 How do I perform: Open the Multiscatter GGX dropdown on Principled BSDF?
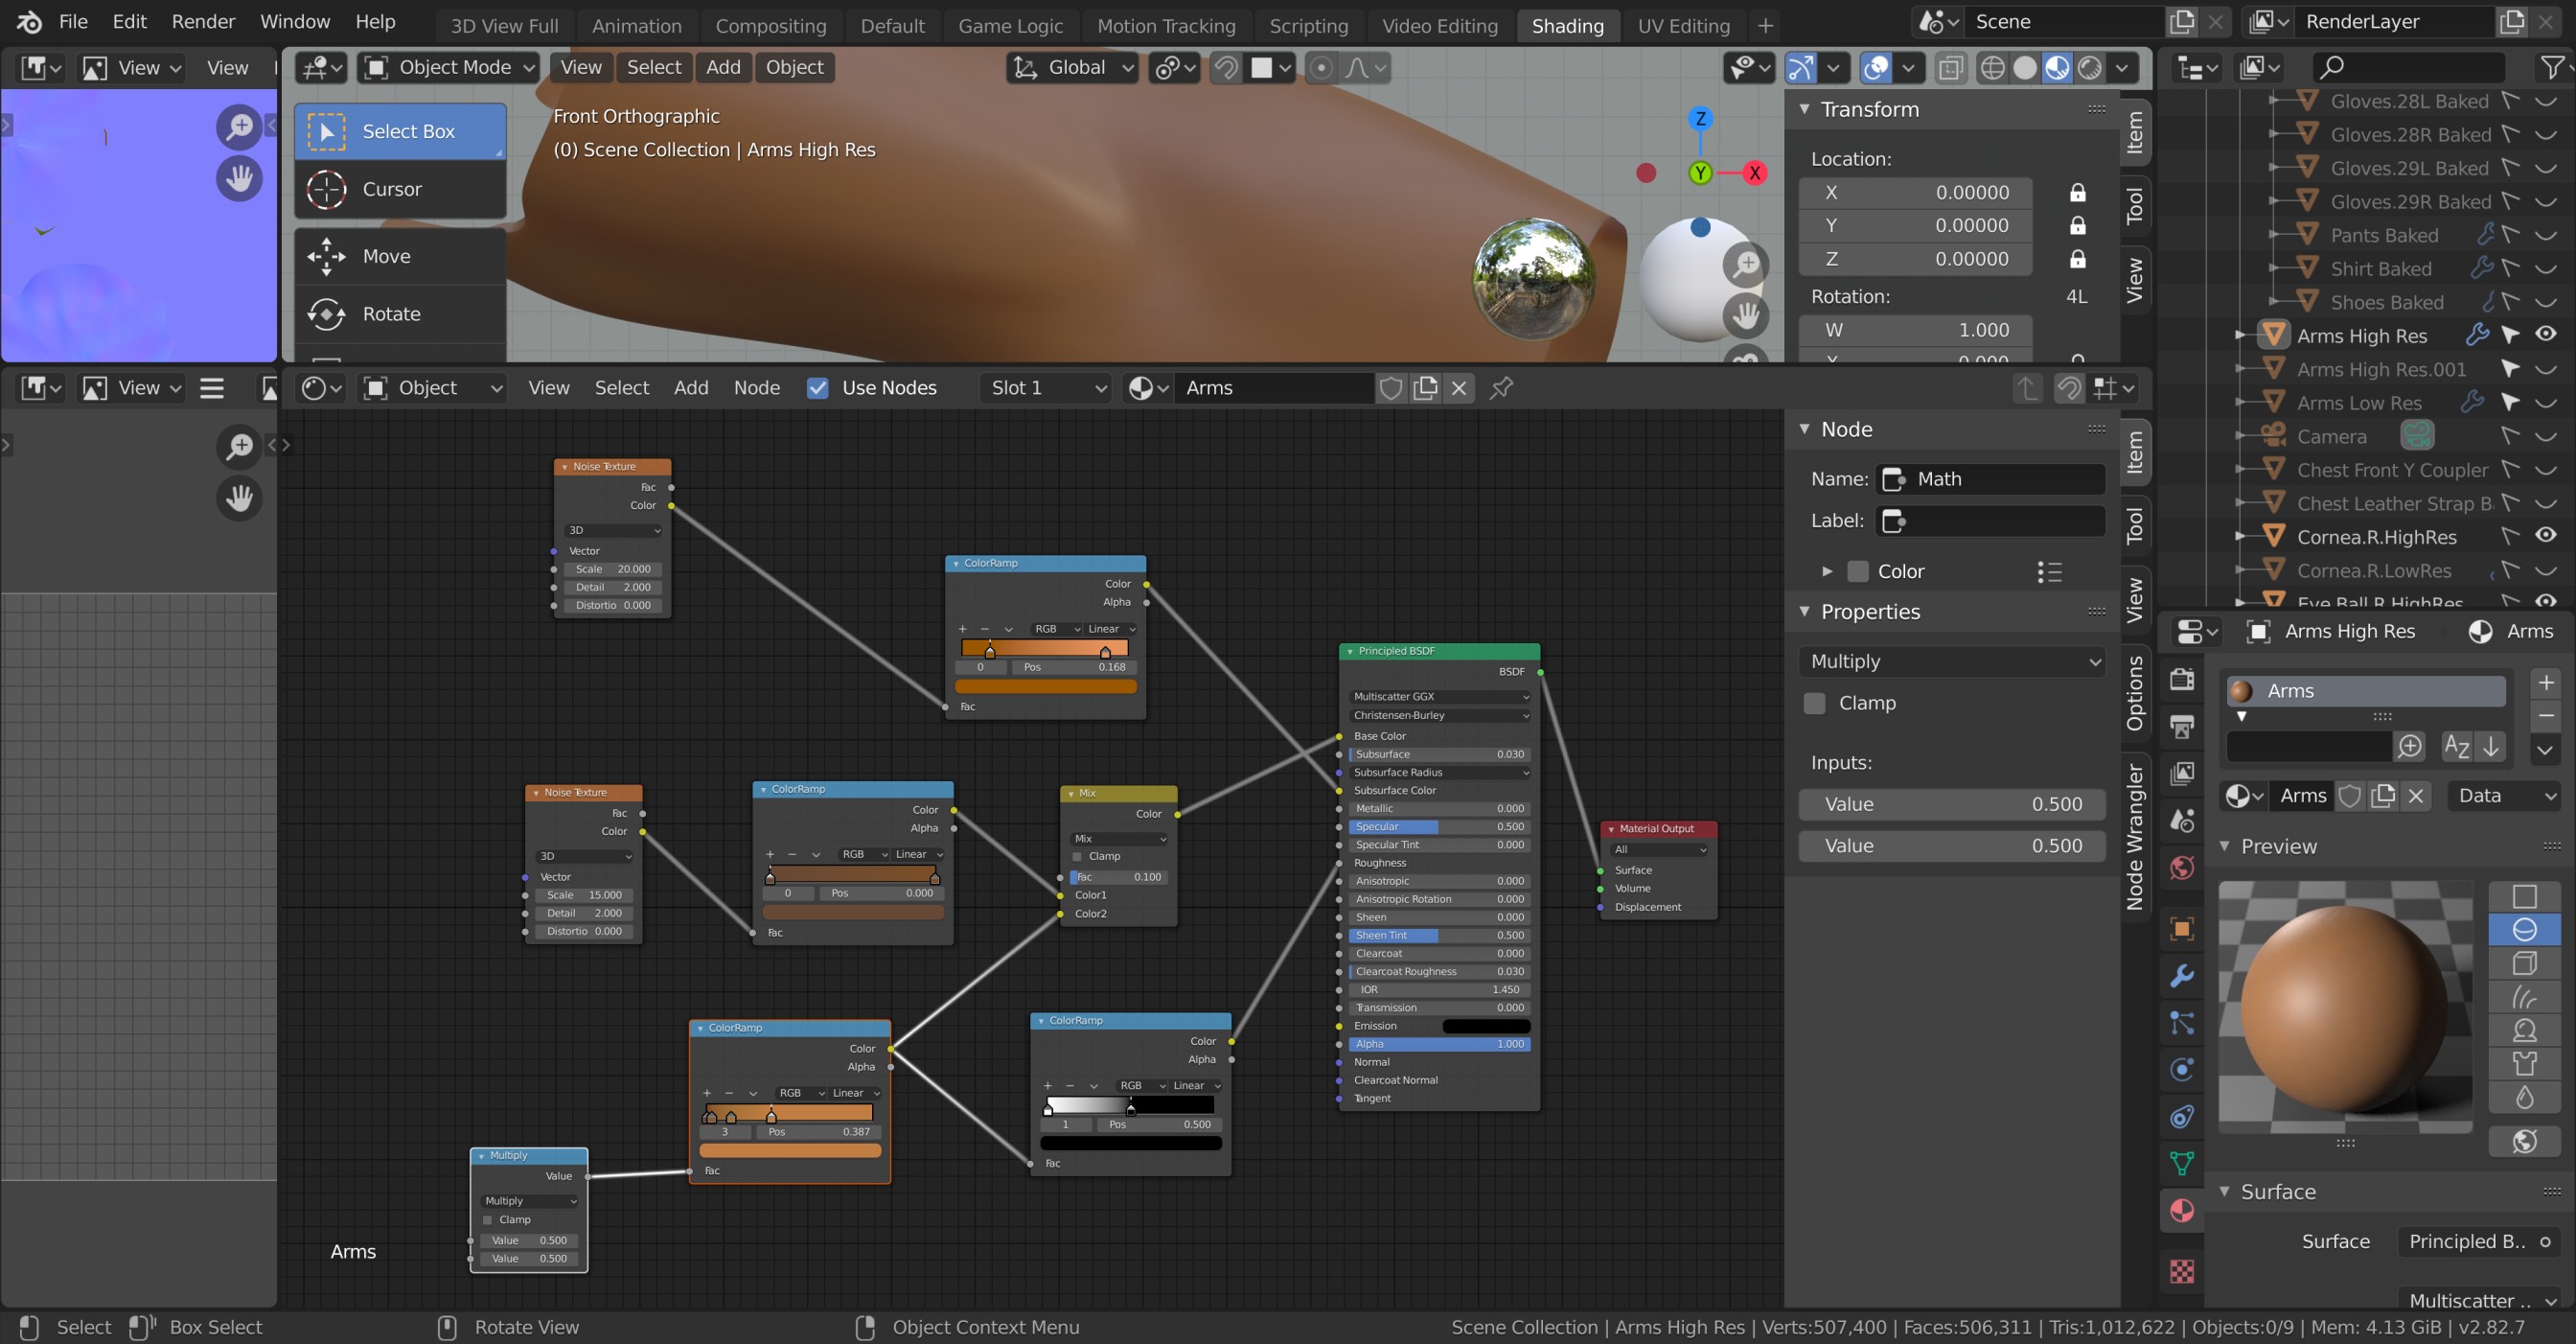[1440, 697]
